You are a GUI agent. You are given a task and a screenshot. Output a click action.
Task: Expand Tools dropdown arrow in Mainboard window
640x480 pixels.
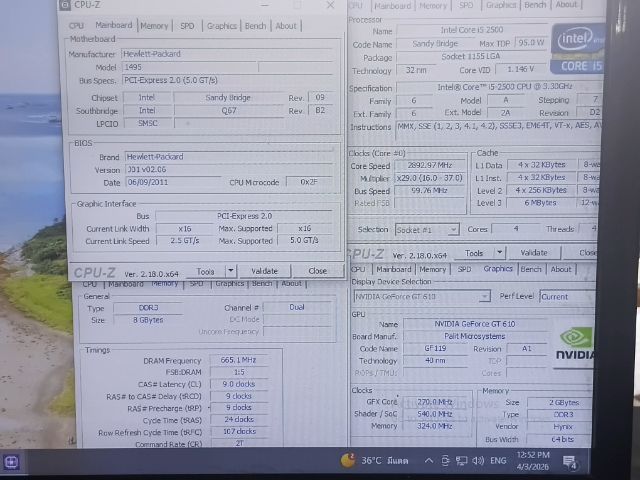(x=231, y=271)
